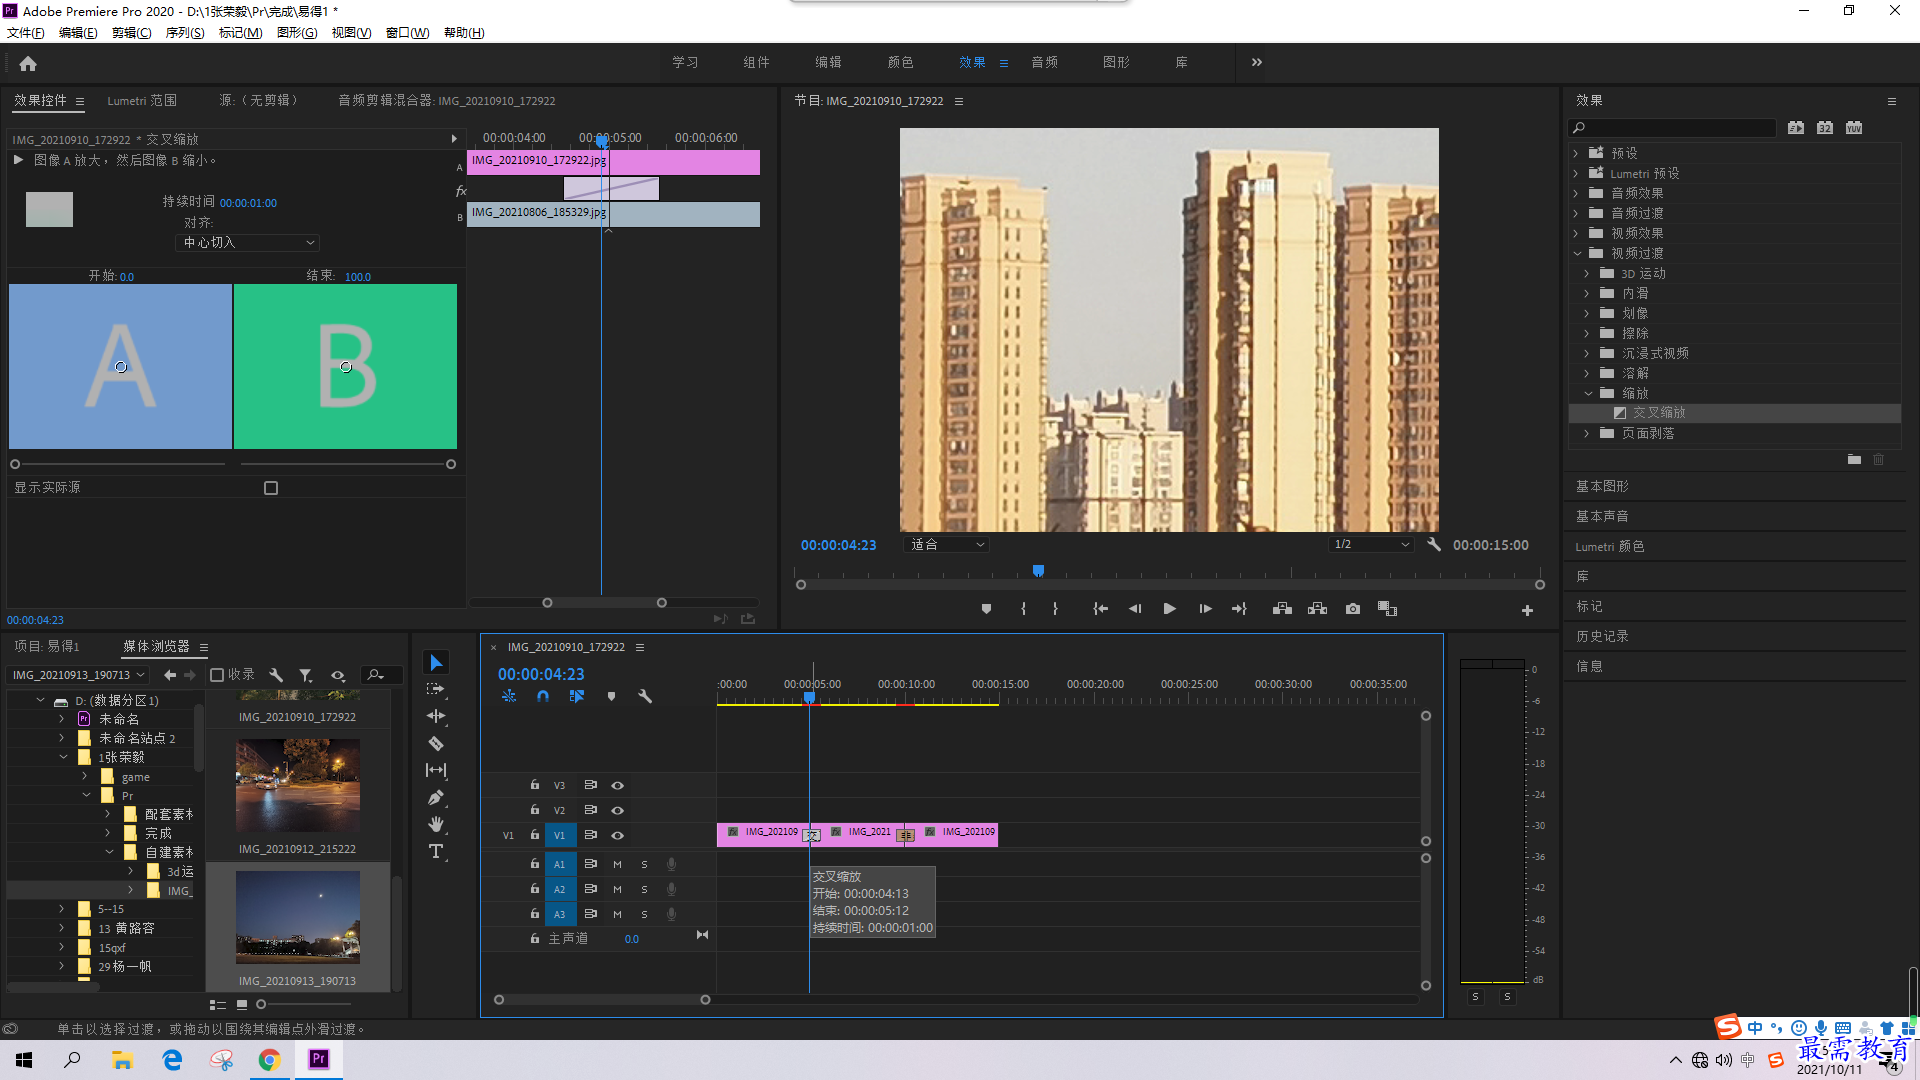Click the Effects search field
Screen dimensions: 1920x1080
point(1673,127)
